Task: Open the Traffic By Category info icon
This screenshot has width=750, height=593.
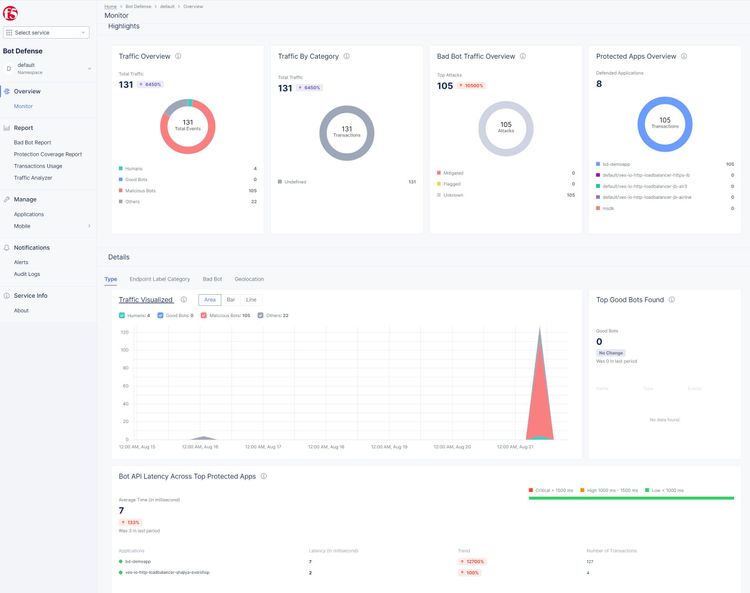Action: point(347,57)
